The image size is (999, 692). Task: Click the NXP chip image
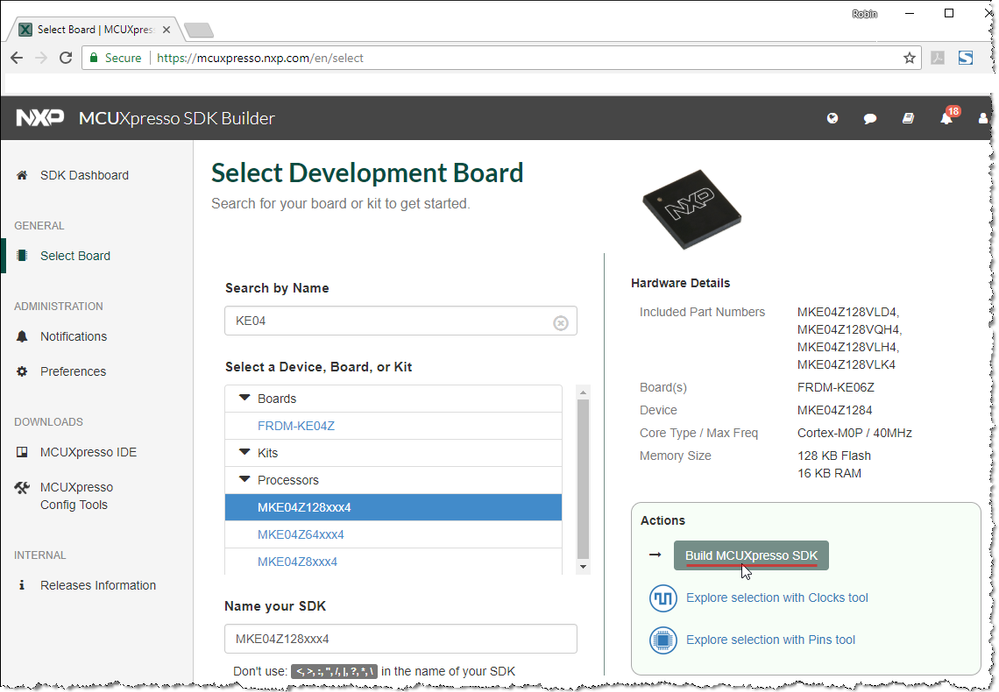(x=691, y=209)
